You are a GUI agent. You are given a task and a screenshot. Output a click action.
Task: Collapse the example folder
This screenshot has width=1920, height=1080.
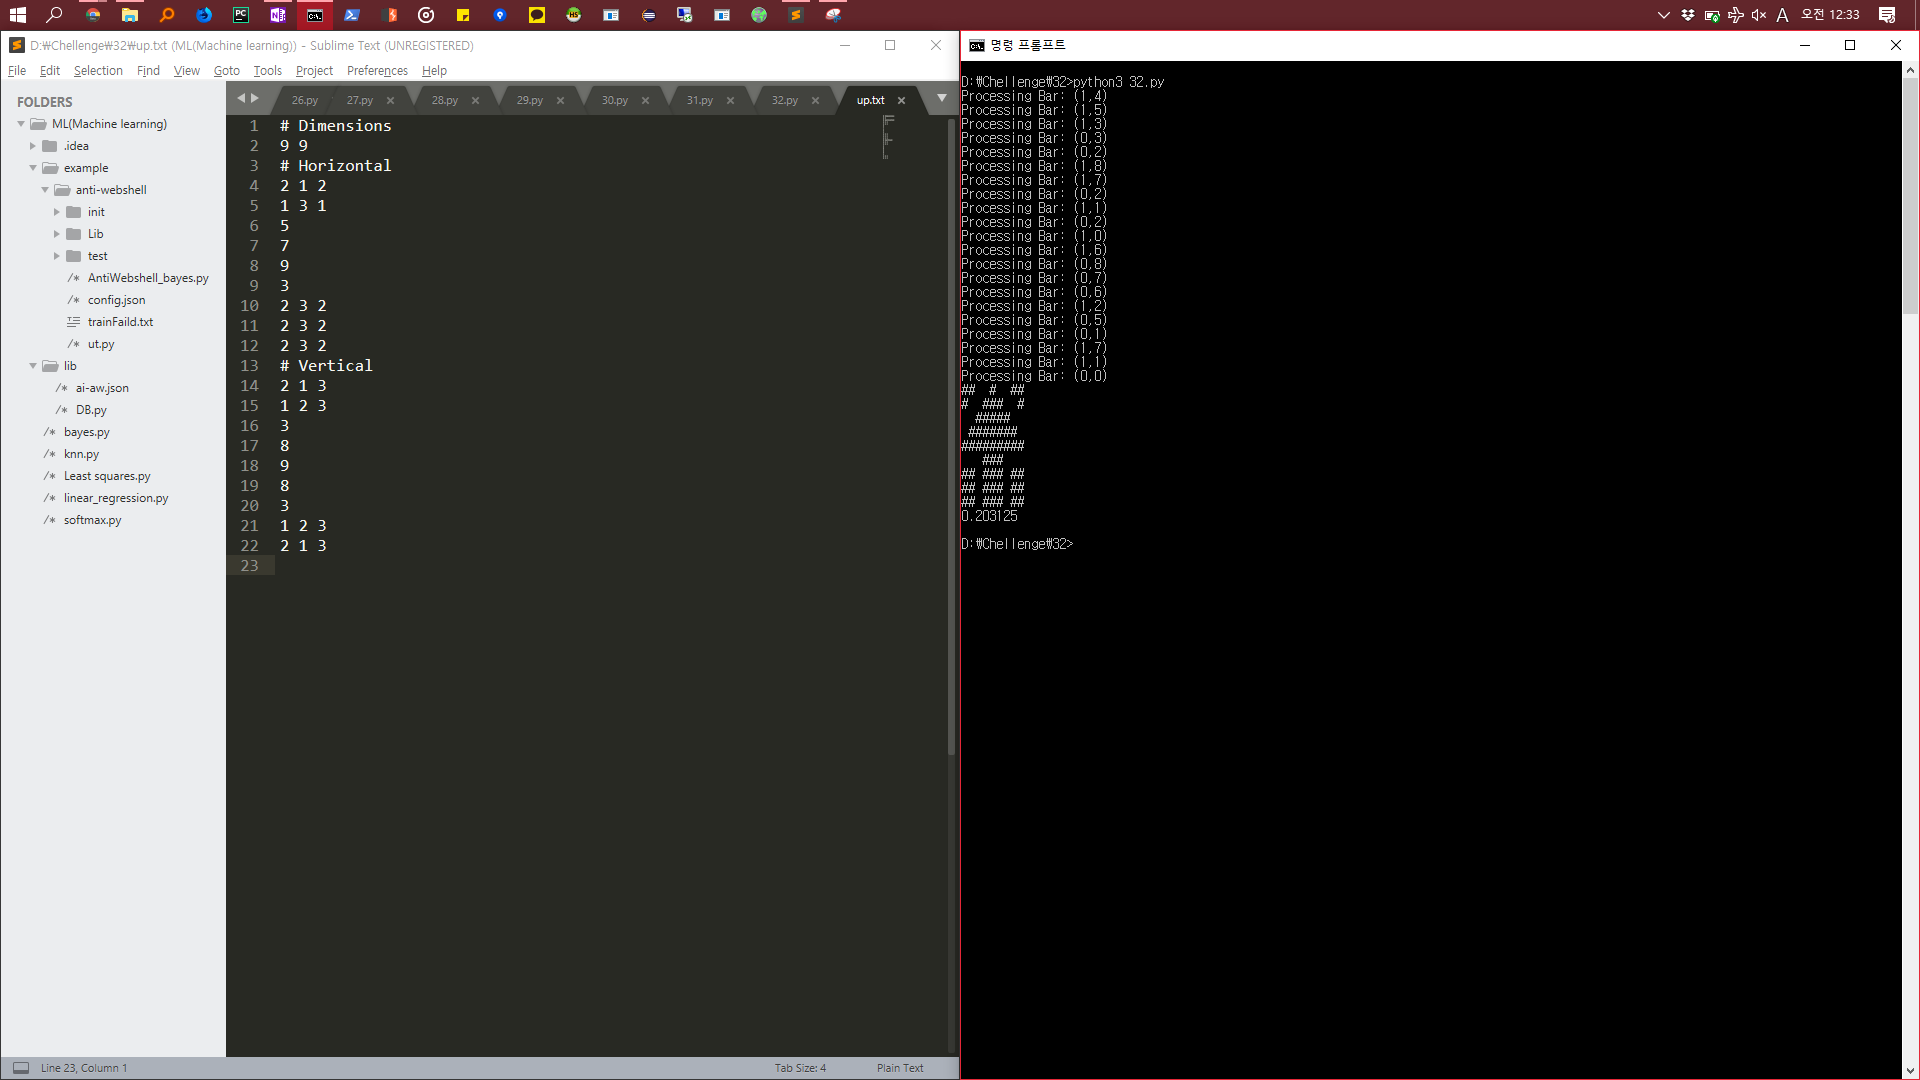33,168
